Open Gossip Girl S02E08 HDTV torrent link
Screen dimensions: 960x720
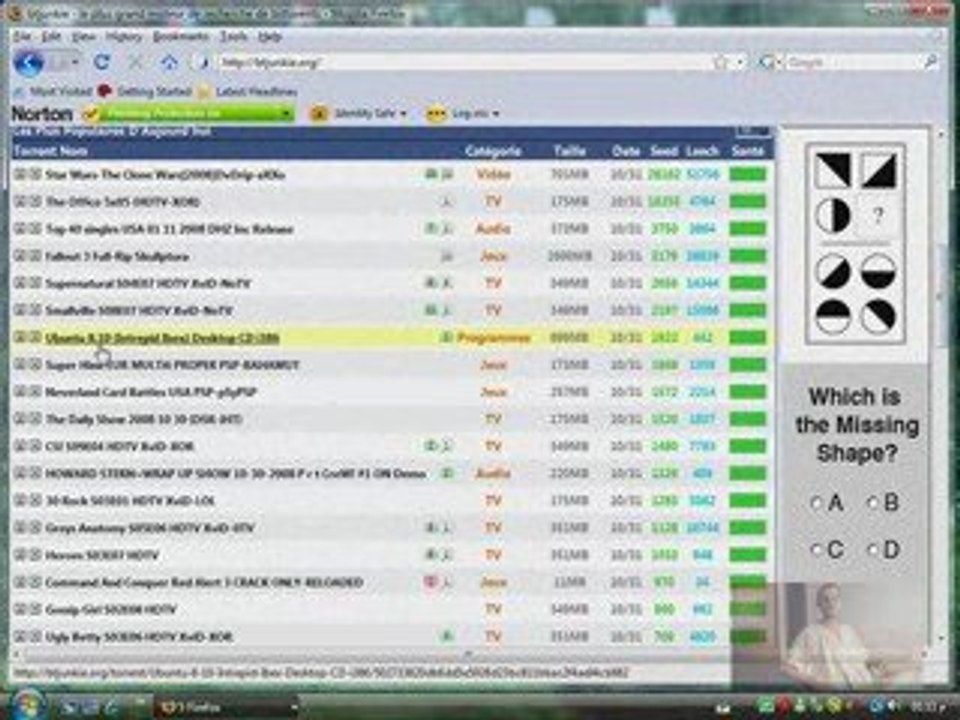pos(111,609)
